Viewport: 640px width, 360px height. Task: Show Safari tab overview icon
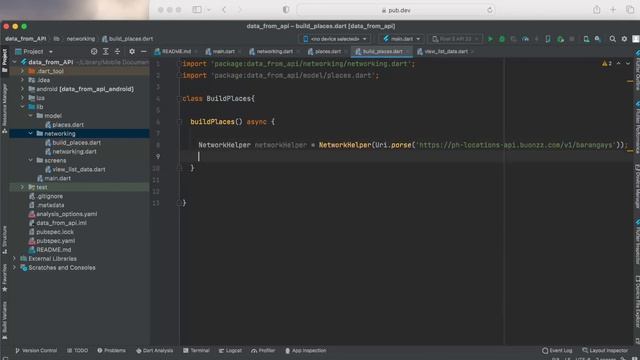point(630,9)
